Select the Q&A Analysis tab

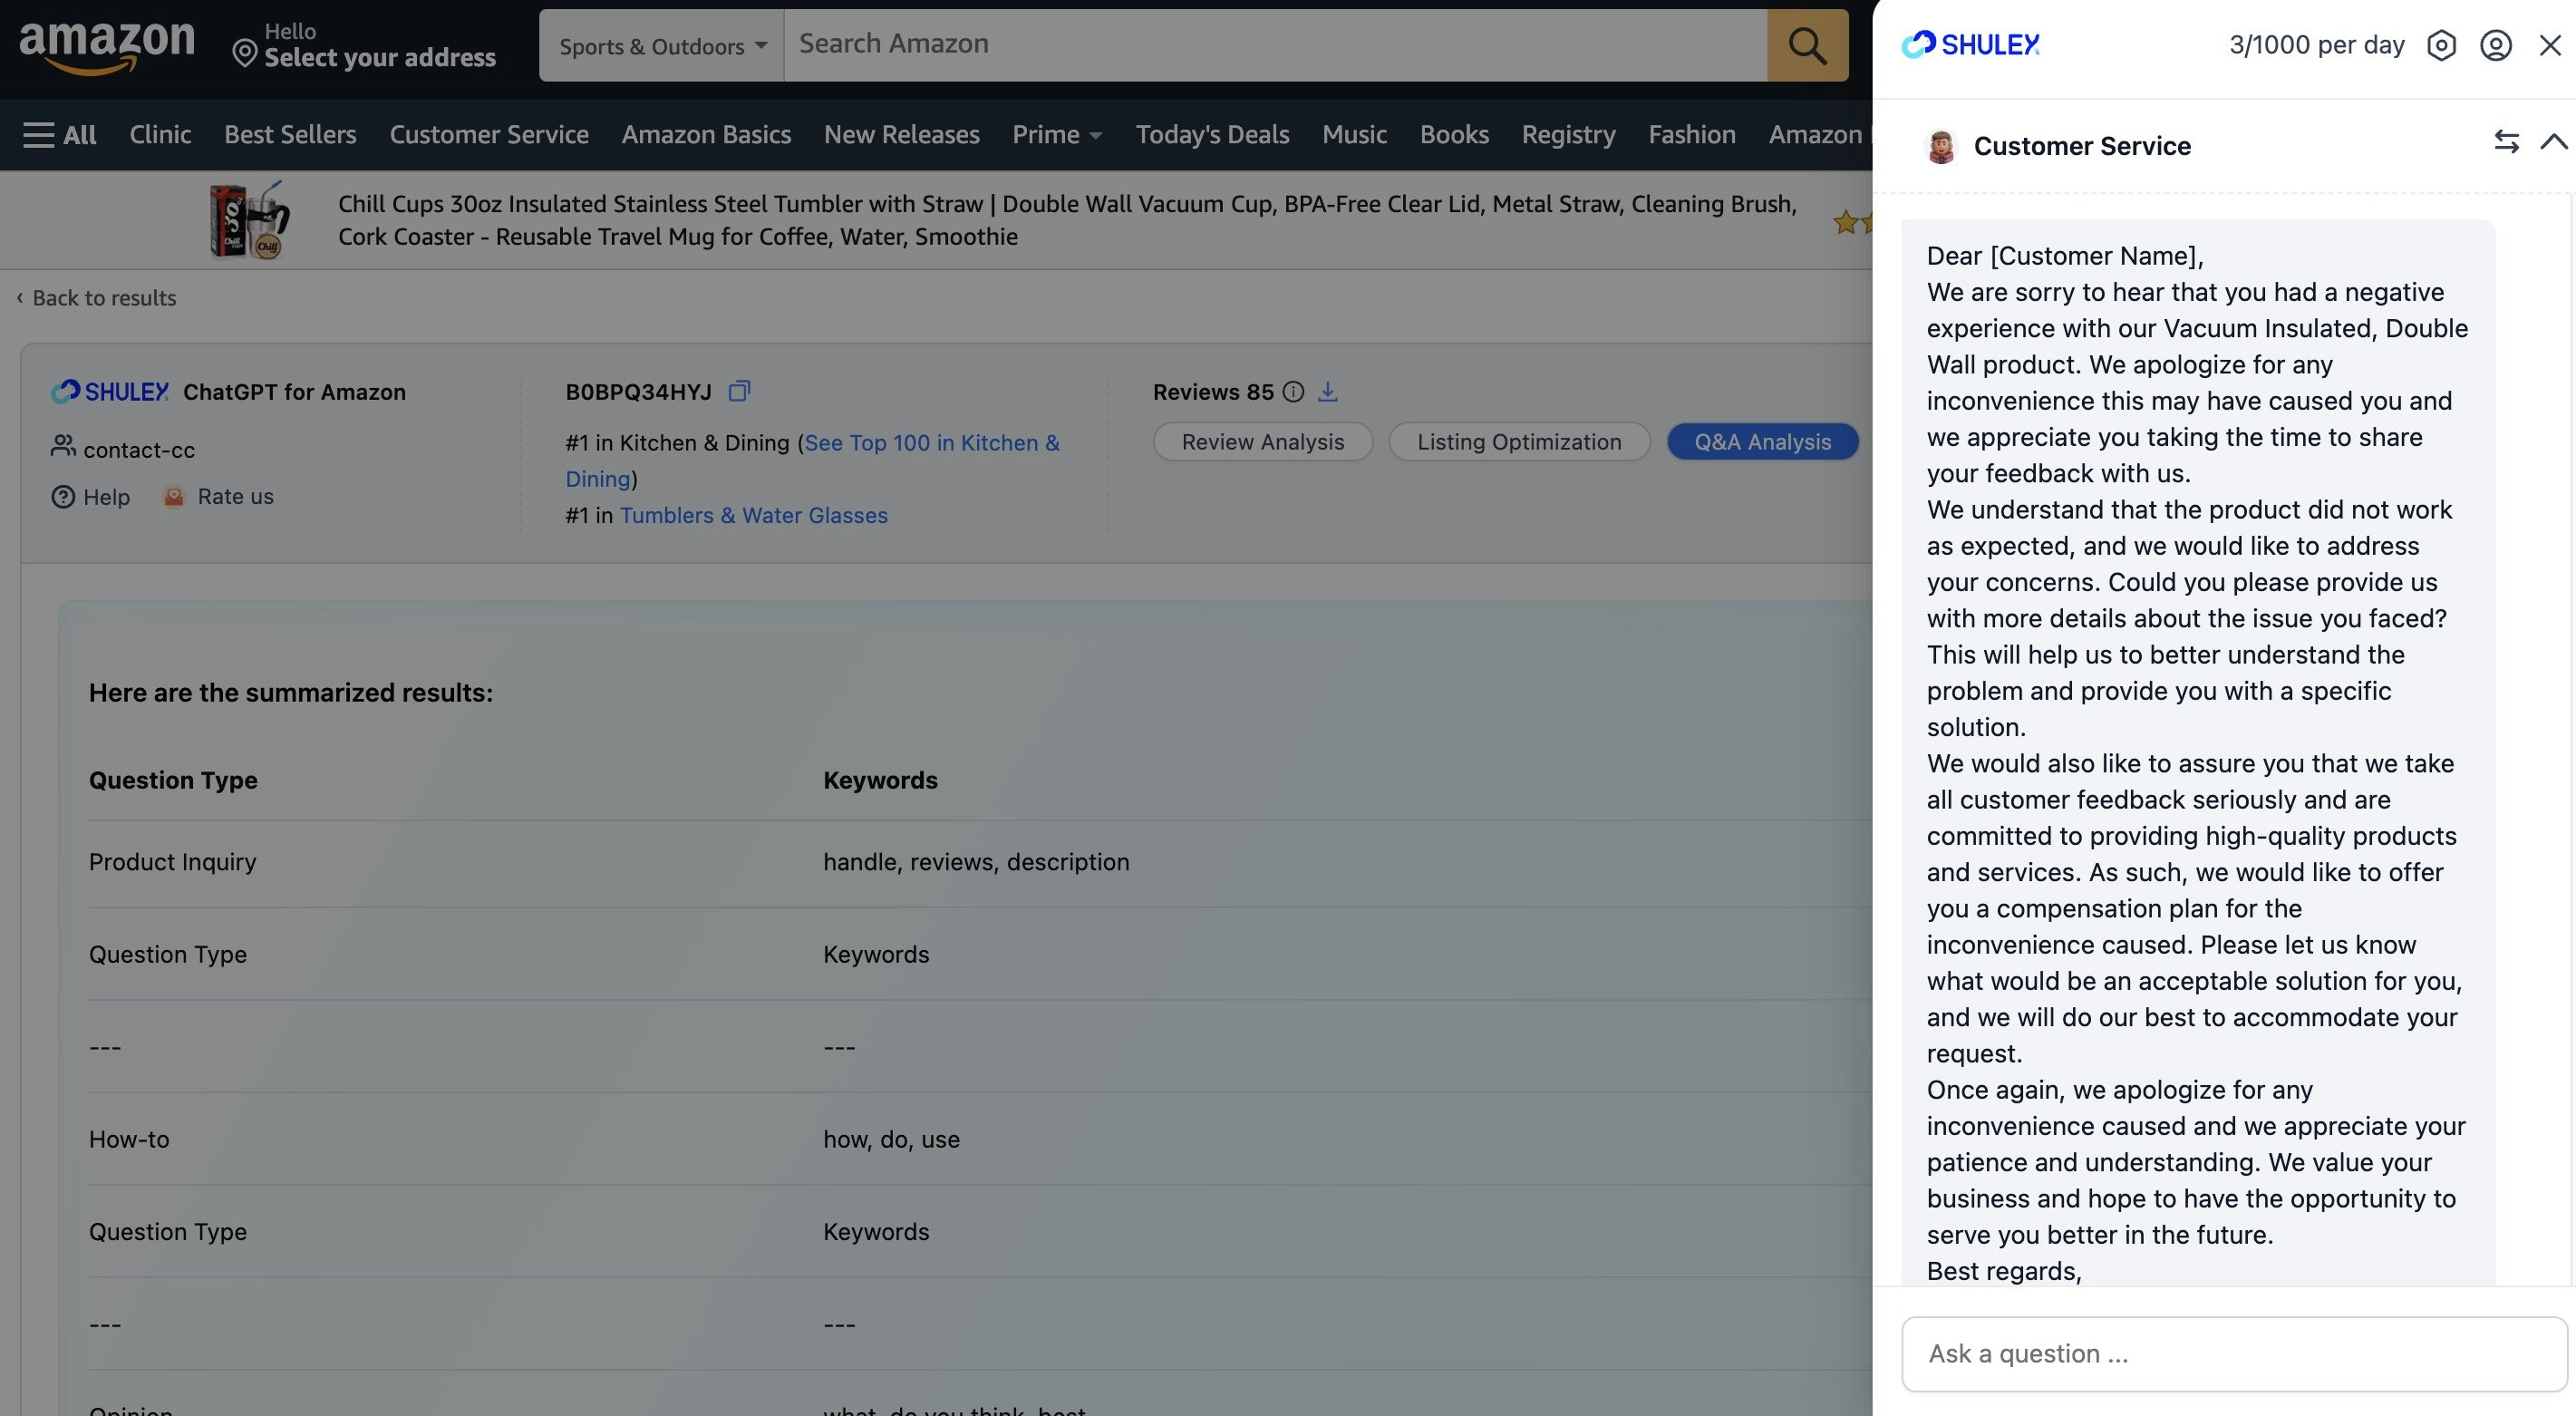click(1762, 442)
